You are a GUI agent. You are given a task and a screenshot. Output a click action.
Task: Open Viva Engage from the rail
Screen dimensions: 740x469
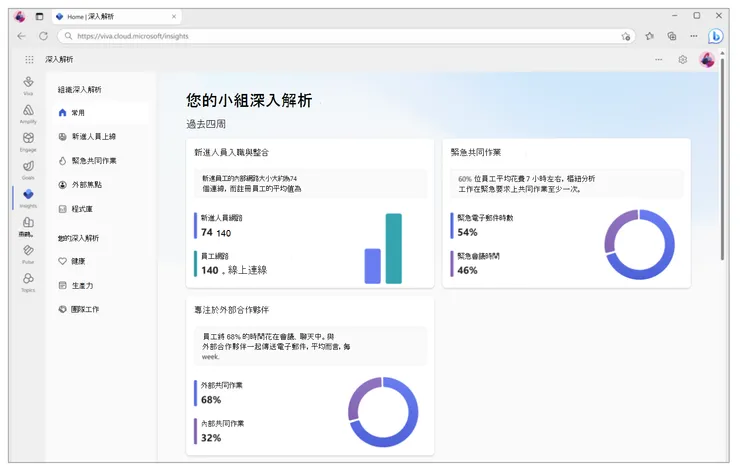[x=28, y=142]
